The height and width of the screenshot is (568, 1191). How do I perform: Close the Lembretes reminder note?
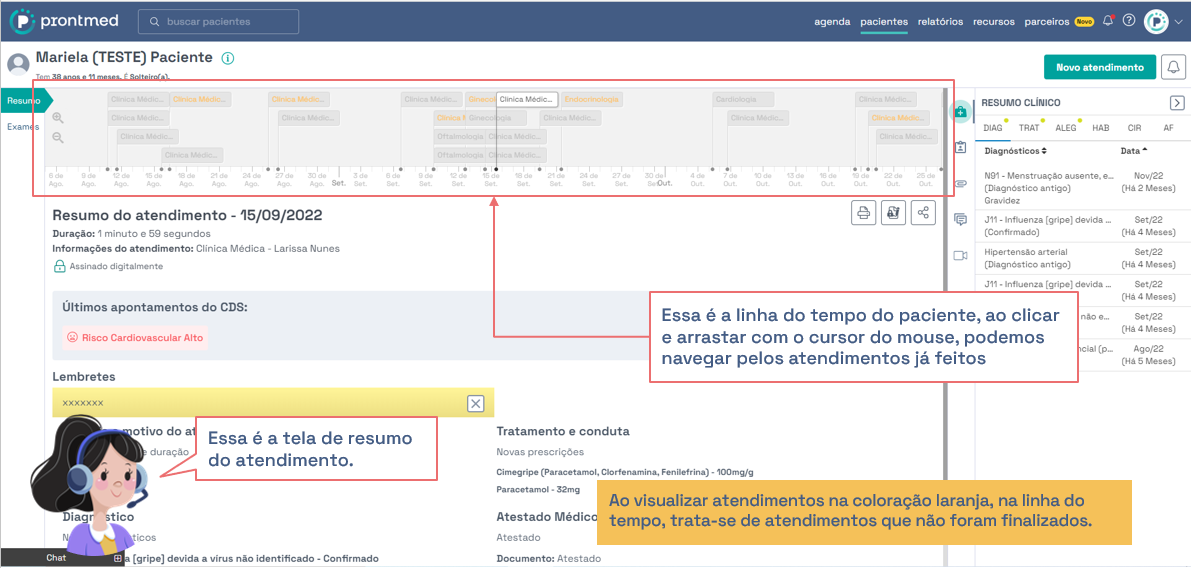(475, 403)
